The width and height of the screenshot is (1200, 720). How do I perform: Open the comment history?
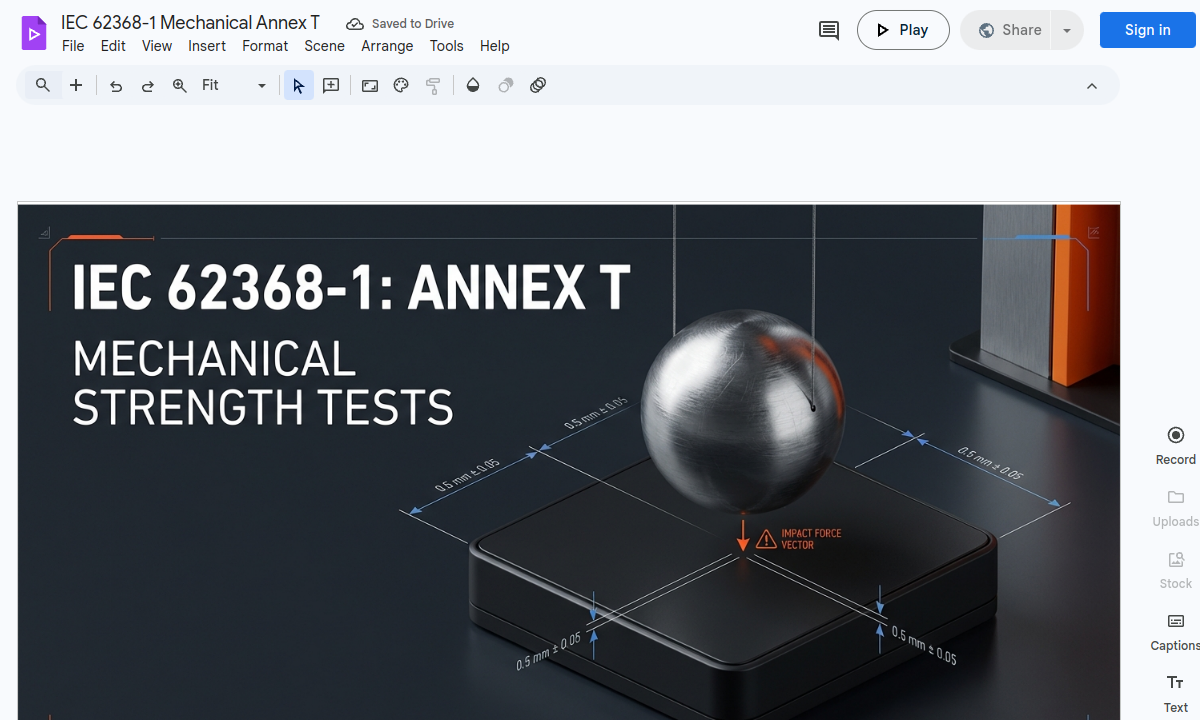828,30
